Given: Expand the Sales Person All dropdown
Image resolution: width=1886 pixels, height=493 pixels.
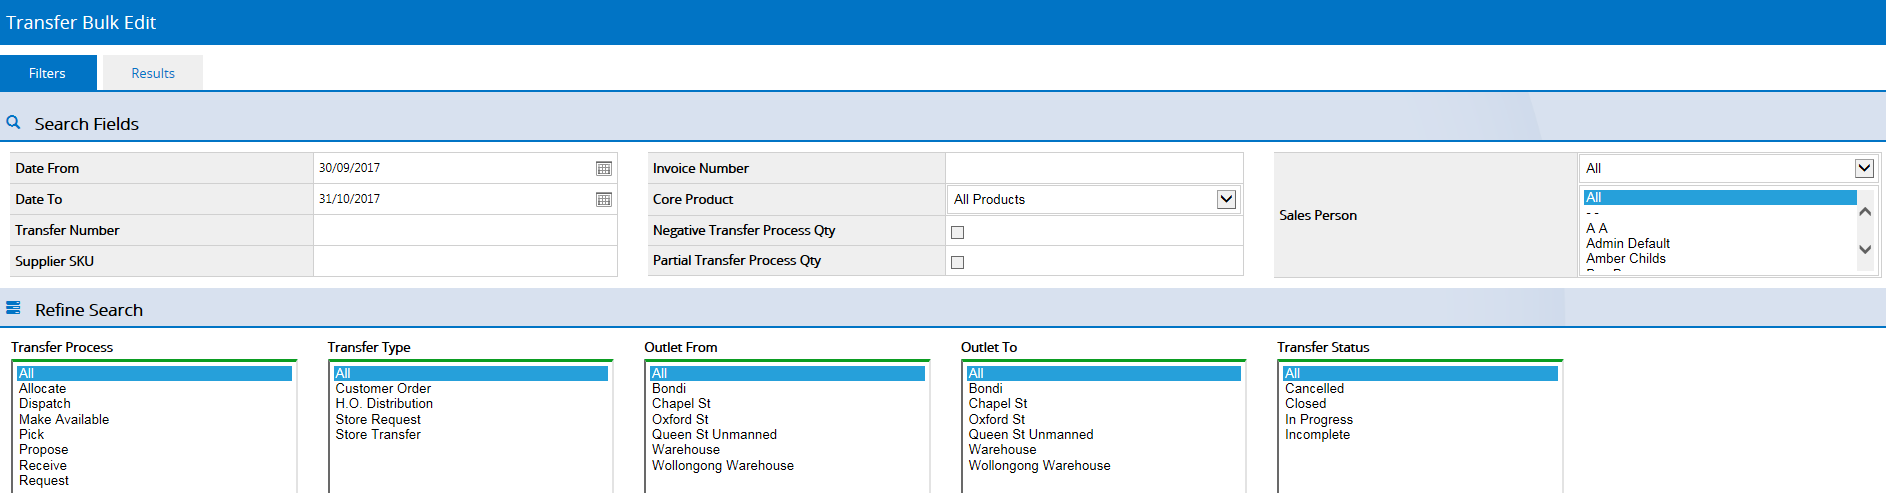Looking at the screenshot, I should 1864,168.
